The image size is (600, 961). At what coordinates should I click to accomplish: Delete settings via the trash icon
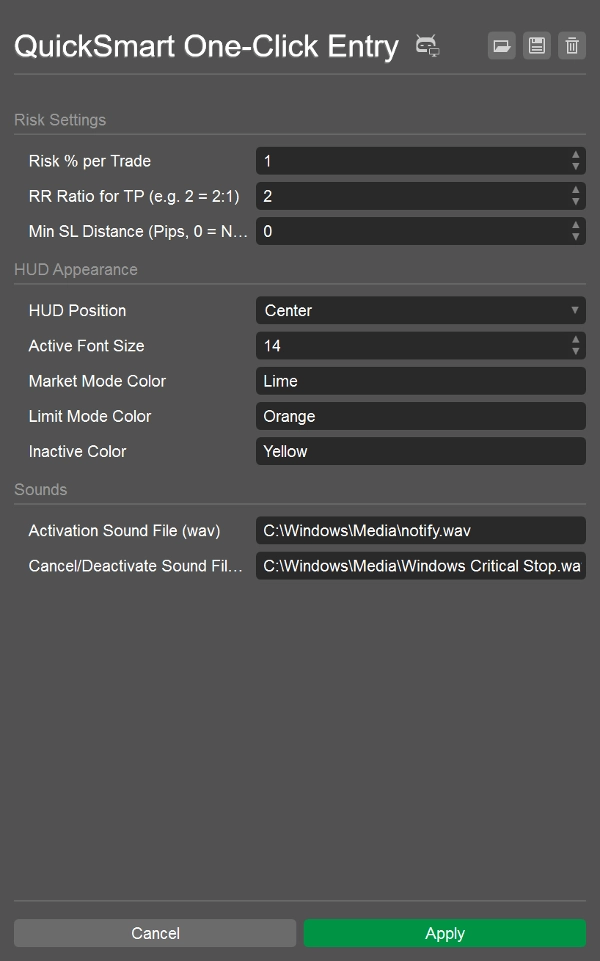point(571,45)
